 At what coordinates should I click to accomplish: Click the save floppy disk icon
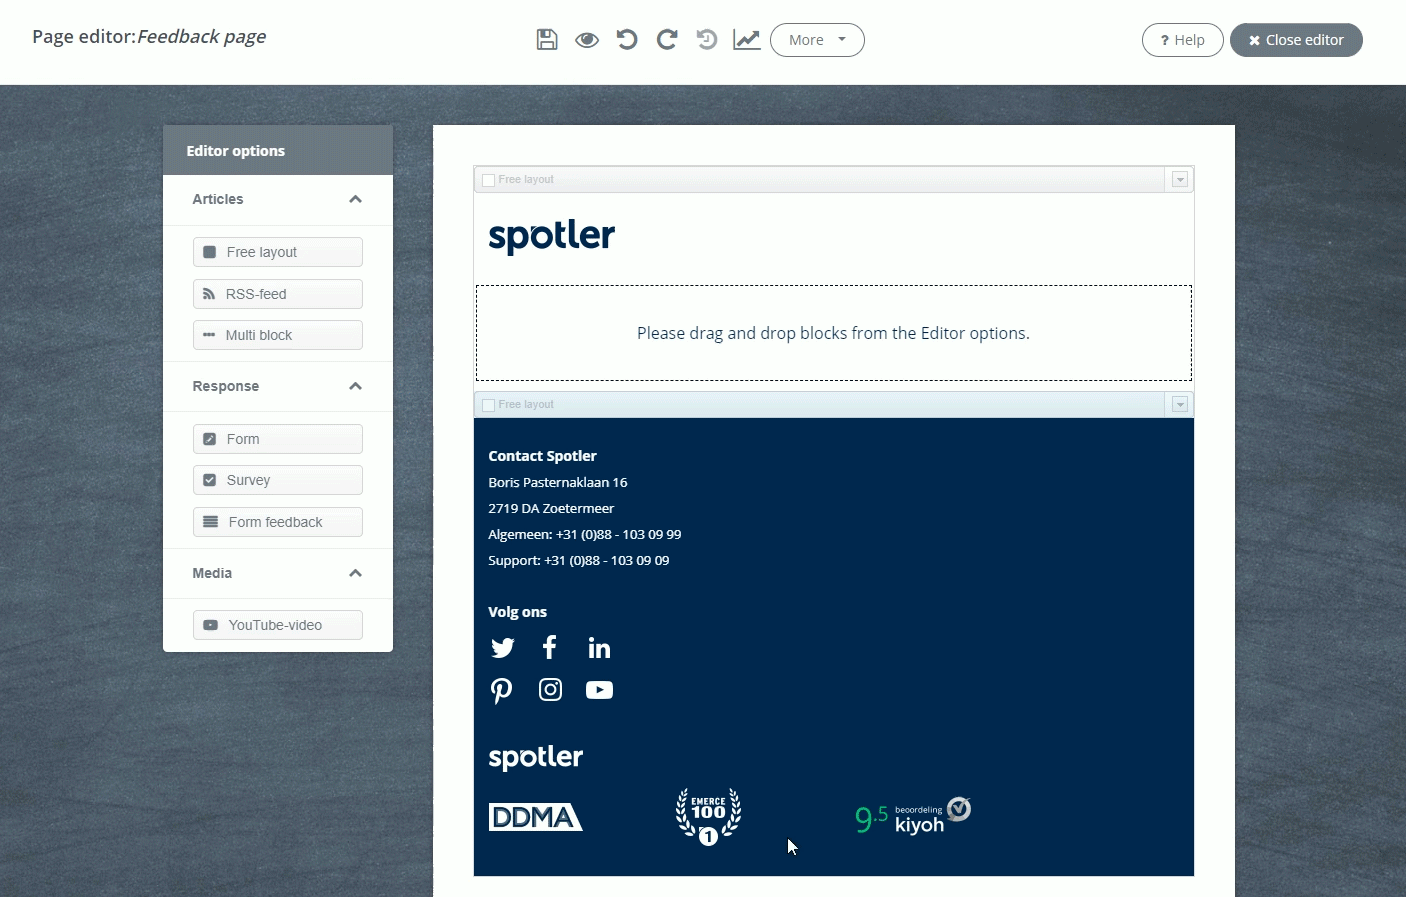click(x=547, y=40)
